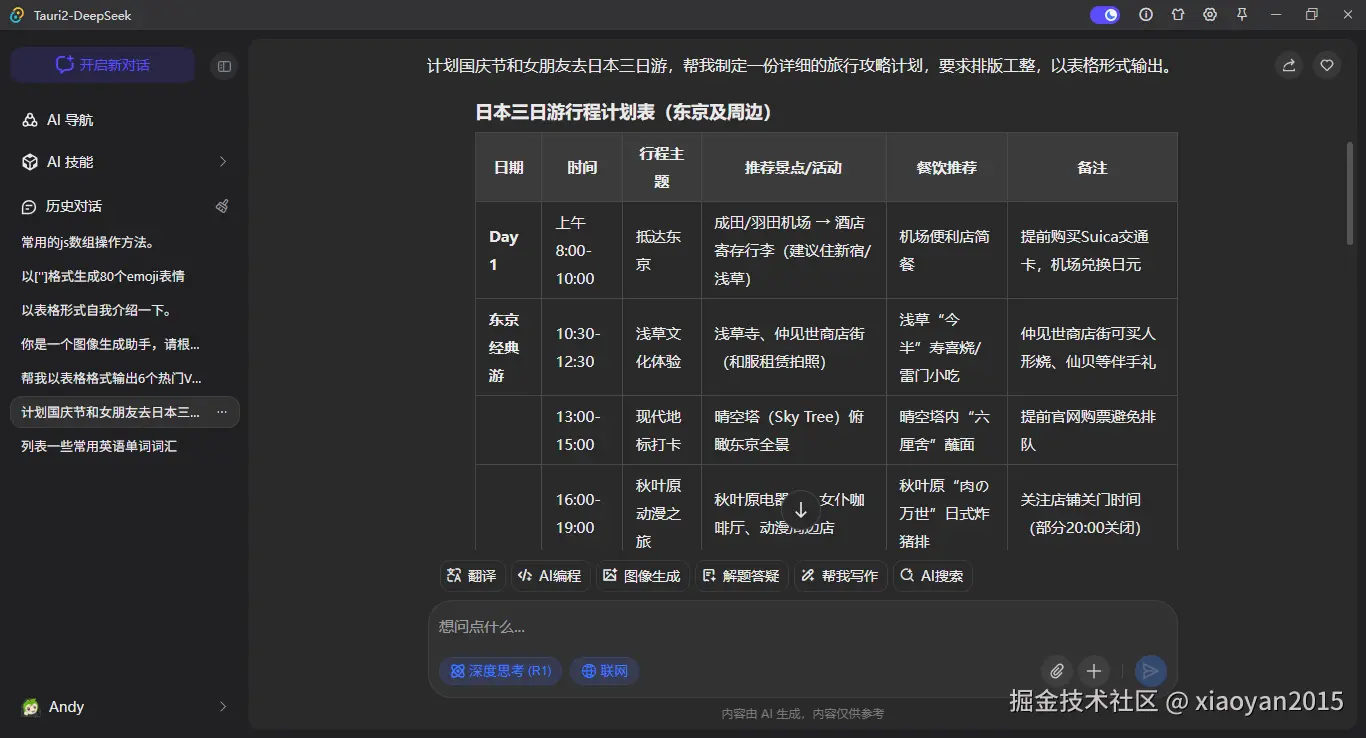This screenshot has width=1366, height=738.
Task: View app info via the circled-i icon
Action: [x=1145, y=14]
